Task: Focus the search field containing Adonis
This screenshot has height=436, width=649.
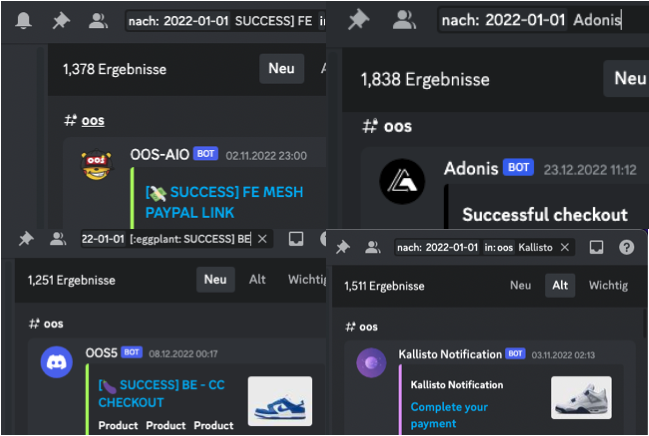Action: point(543,20)
